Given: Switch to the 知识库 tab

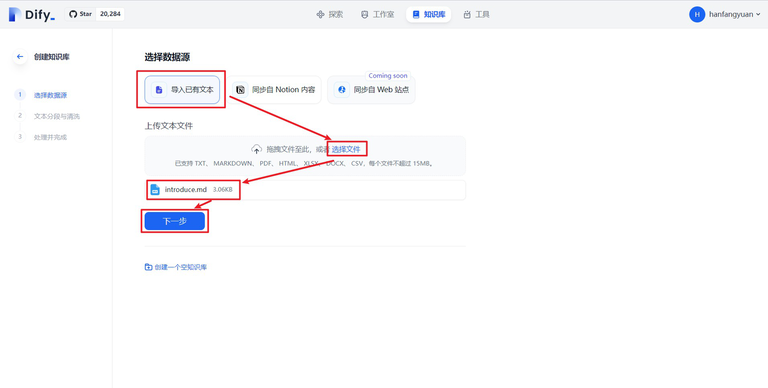Looking at the screenshot, I should click(x=429, y=15).
